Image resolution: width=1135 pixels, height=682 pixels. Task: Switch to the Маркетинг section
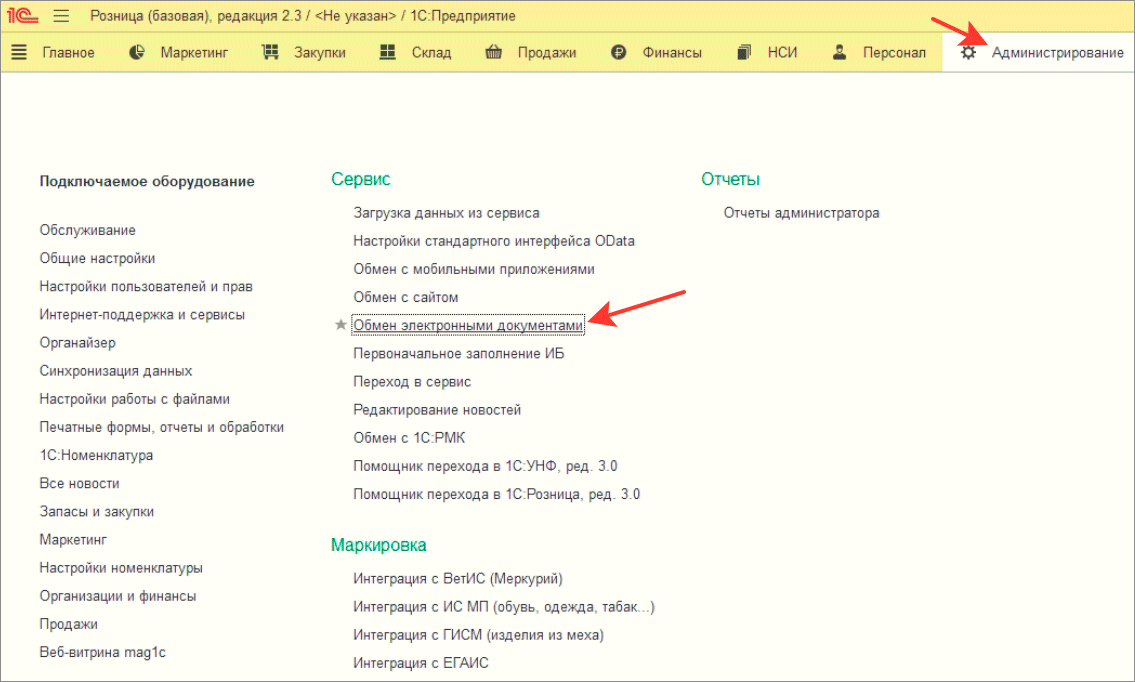click(x=194, y=53)
